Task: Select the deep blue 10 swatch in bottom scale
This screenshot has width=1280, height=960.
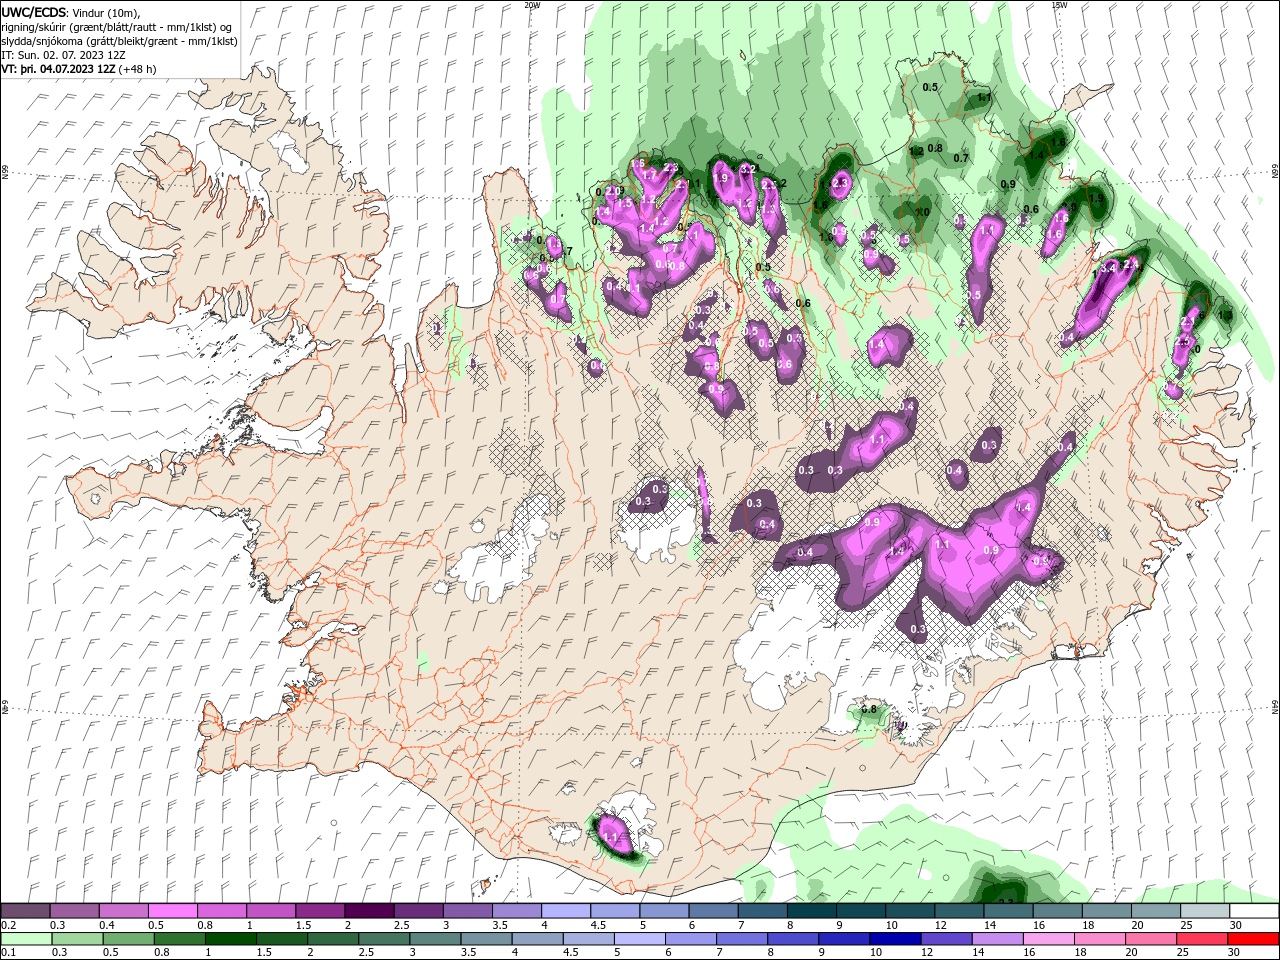Action: pos(894,939)
